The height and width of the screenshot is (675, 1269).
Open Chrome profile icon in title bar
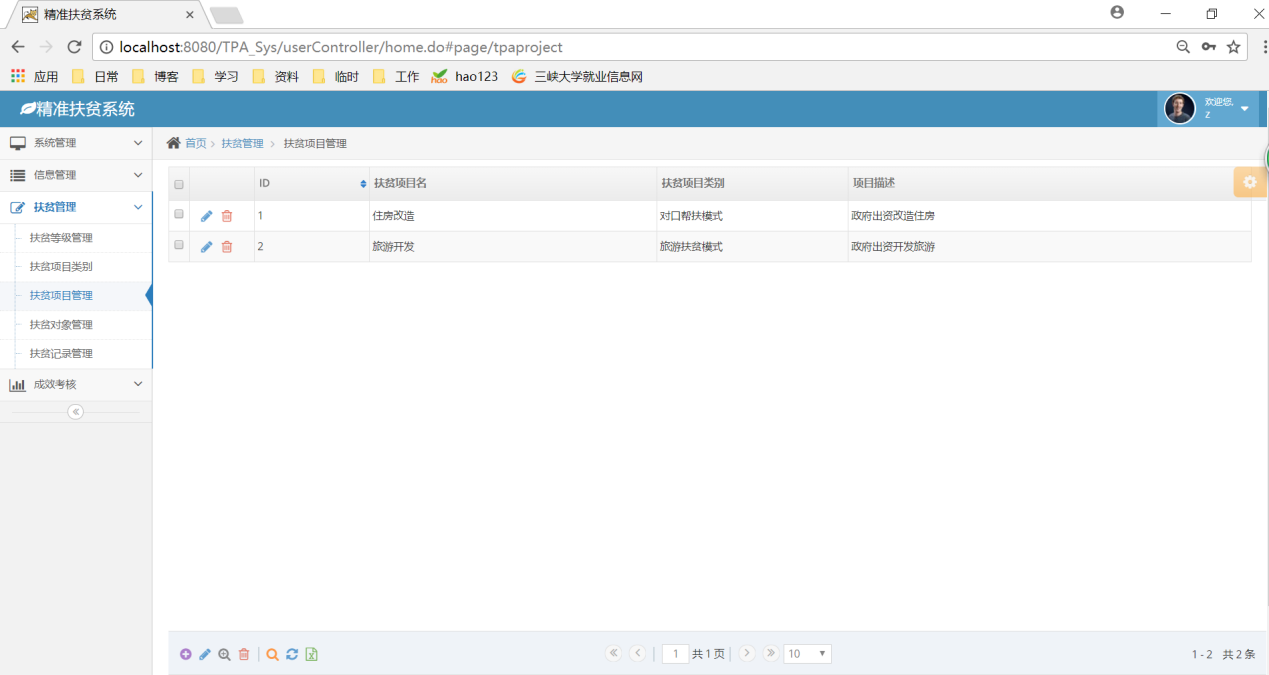tap(1117, 13)
